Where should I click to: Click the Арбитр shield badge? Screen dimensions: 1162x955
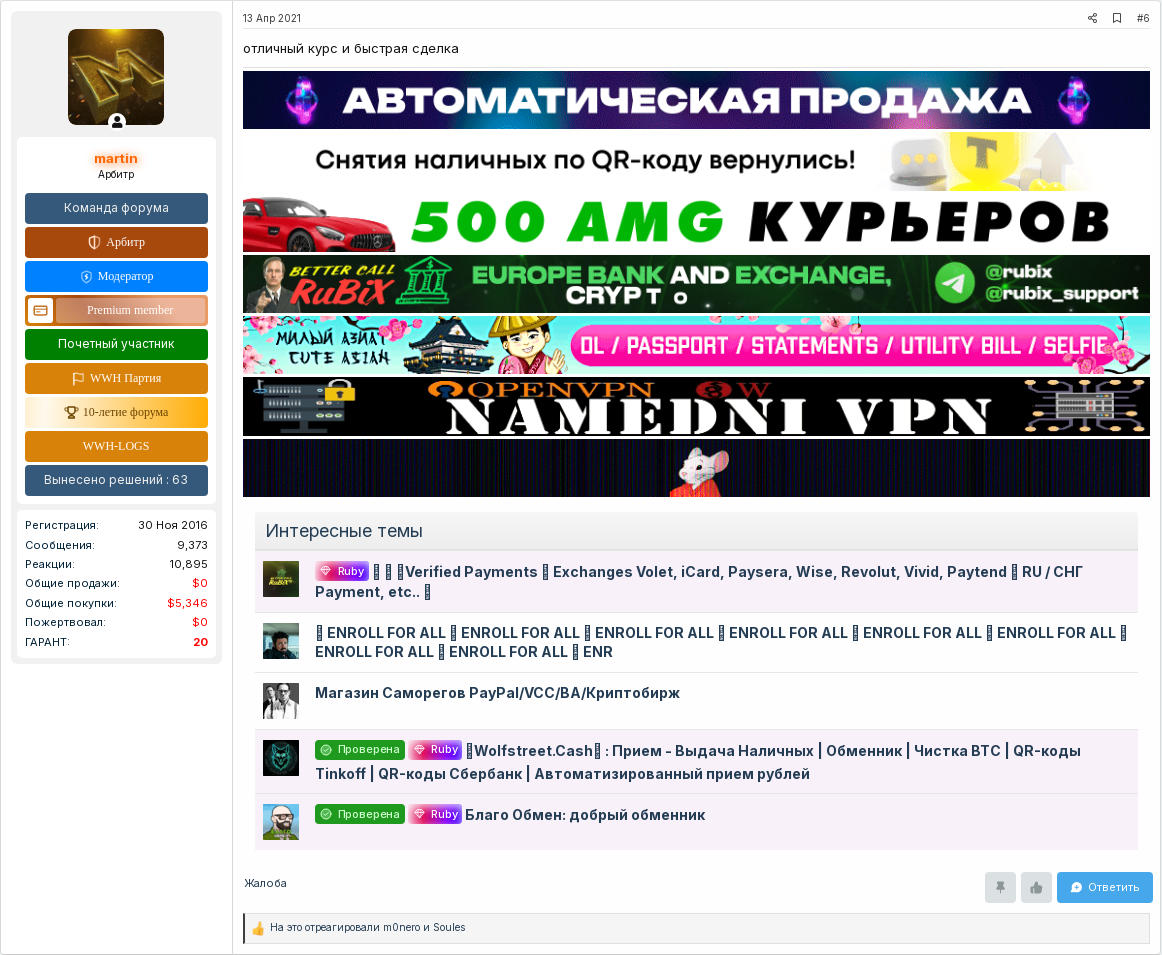[x=116, y=242]
